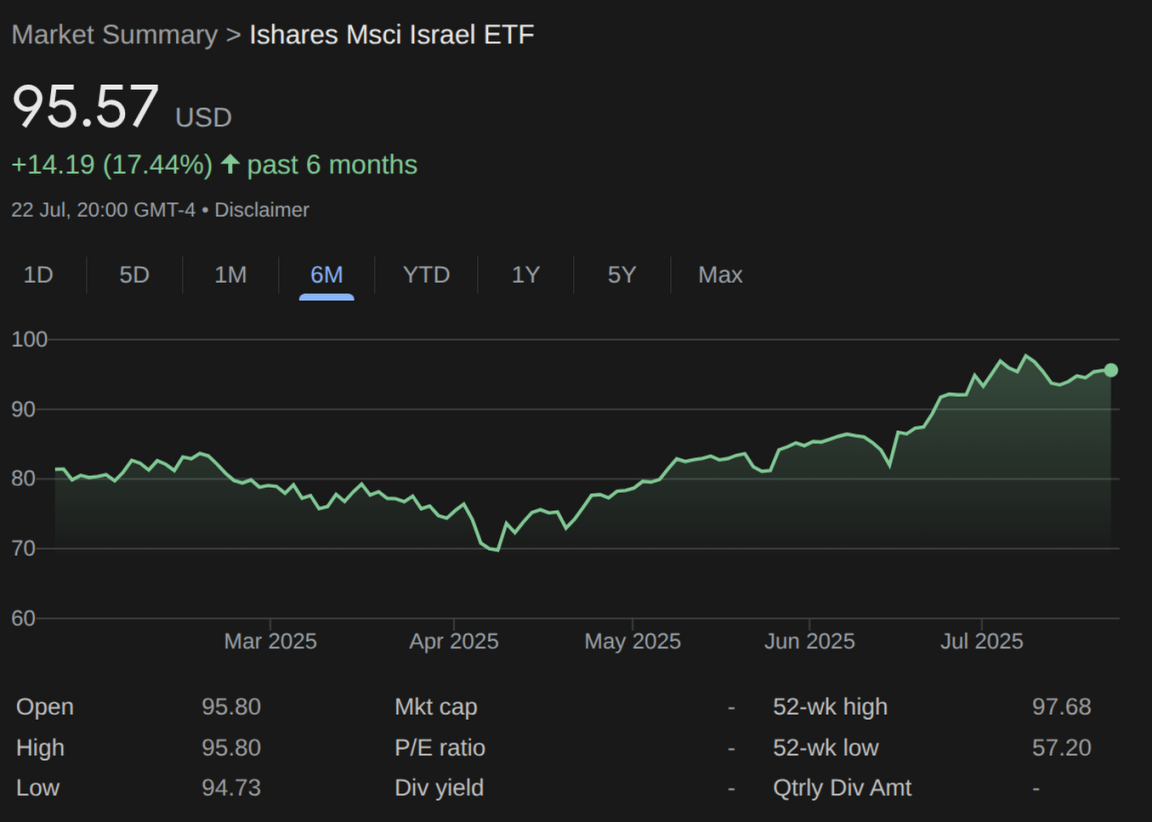Screen dimensions: 1152x822
Task: Select the 5D time range tab
Action: (x=134, y=275)
